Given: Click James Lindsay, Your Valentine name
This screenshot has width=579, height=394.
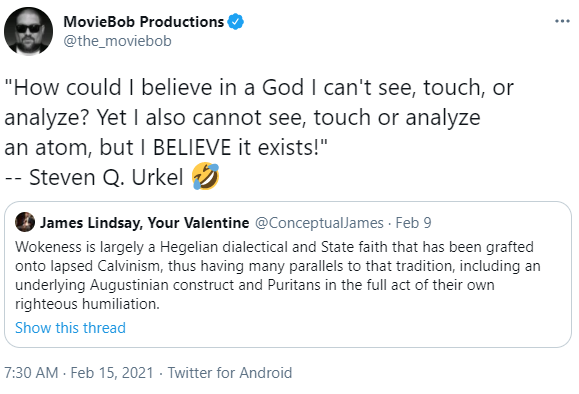Looking at the screenshot, I should pos(144,223).
